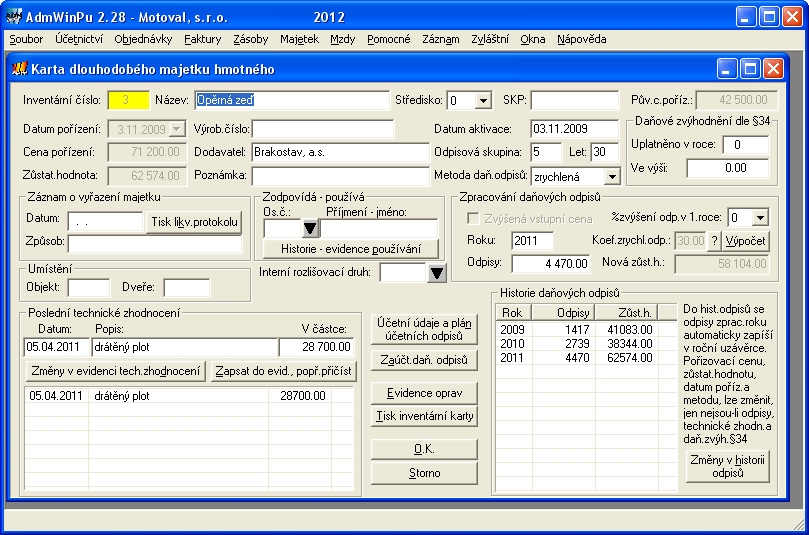Select the 2011 row in depreciation history

tap(586, 358)
